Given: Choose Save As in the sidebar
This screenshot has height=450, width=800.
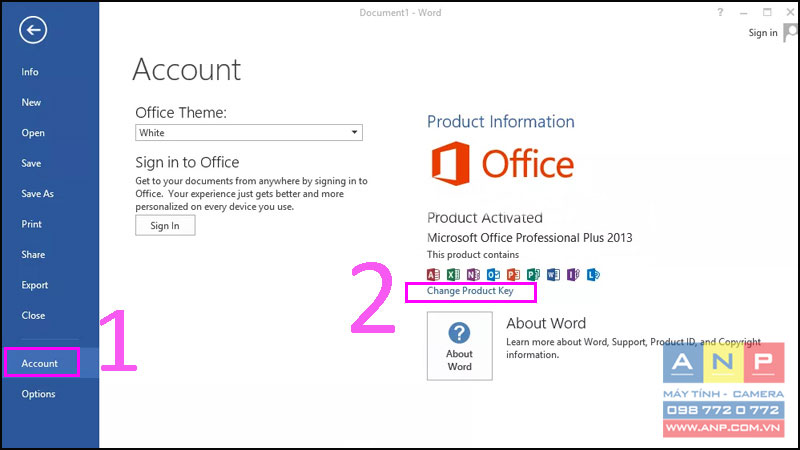Looking at the screenshot, I should click(37, 194).
